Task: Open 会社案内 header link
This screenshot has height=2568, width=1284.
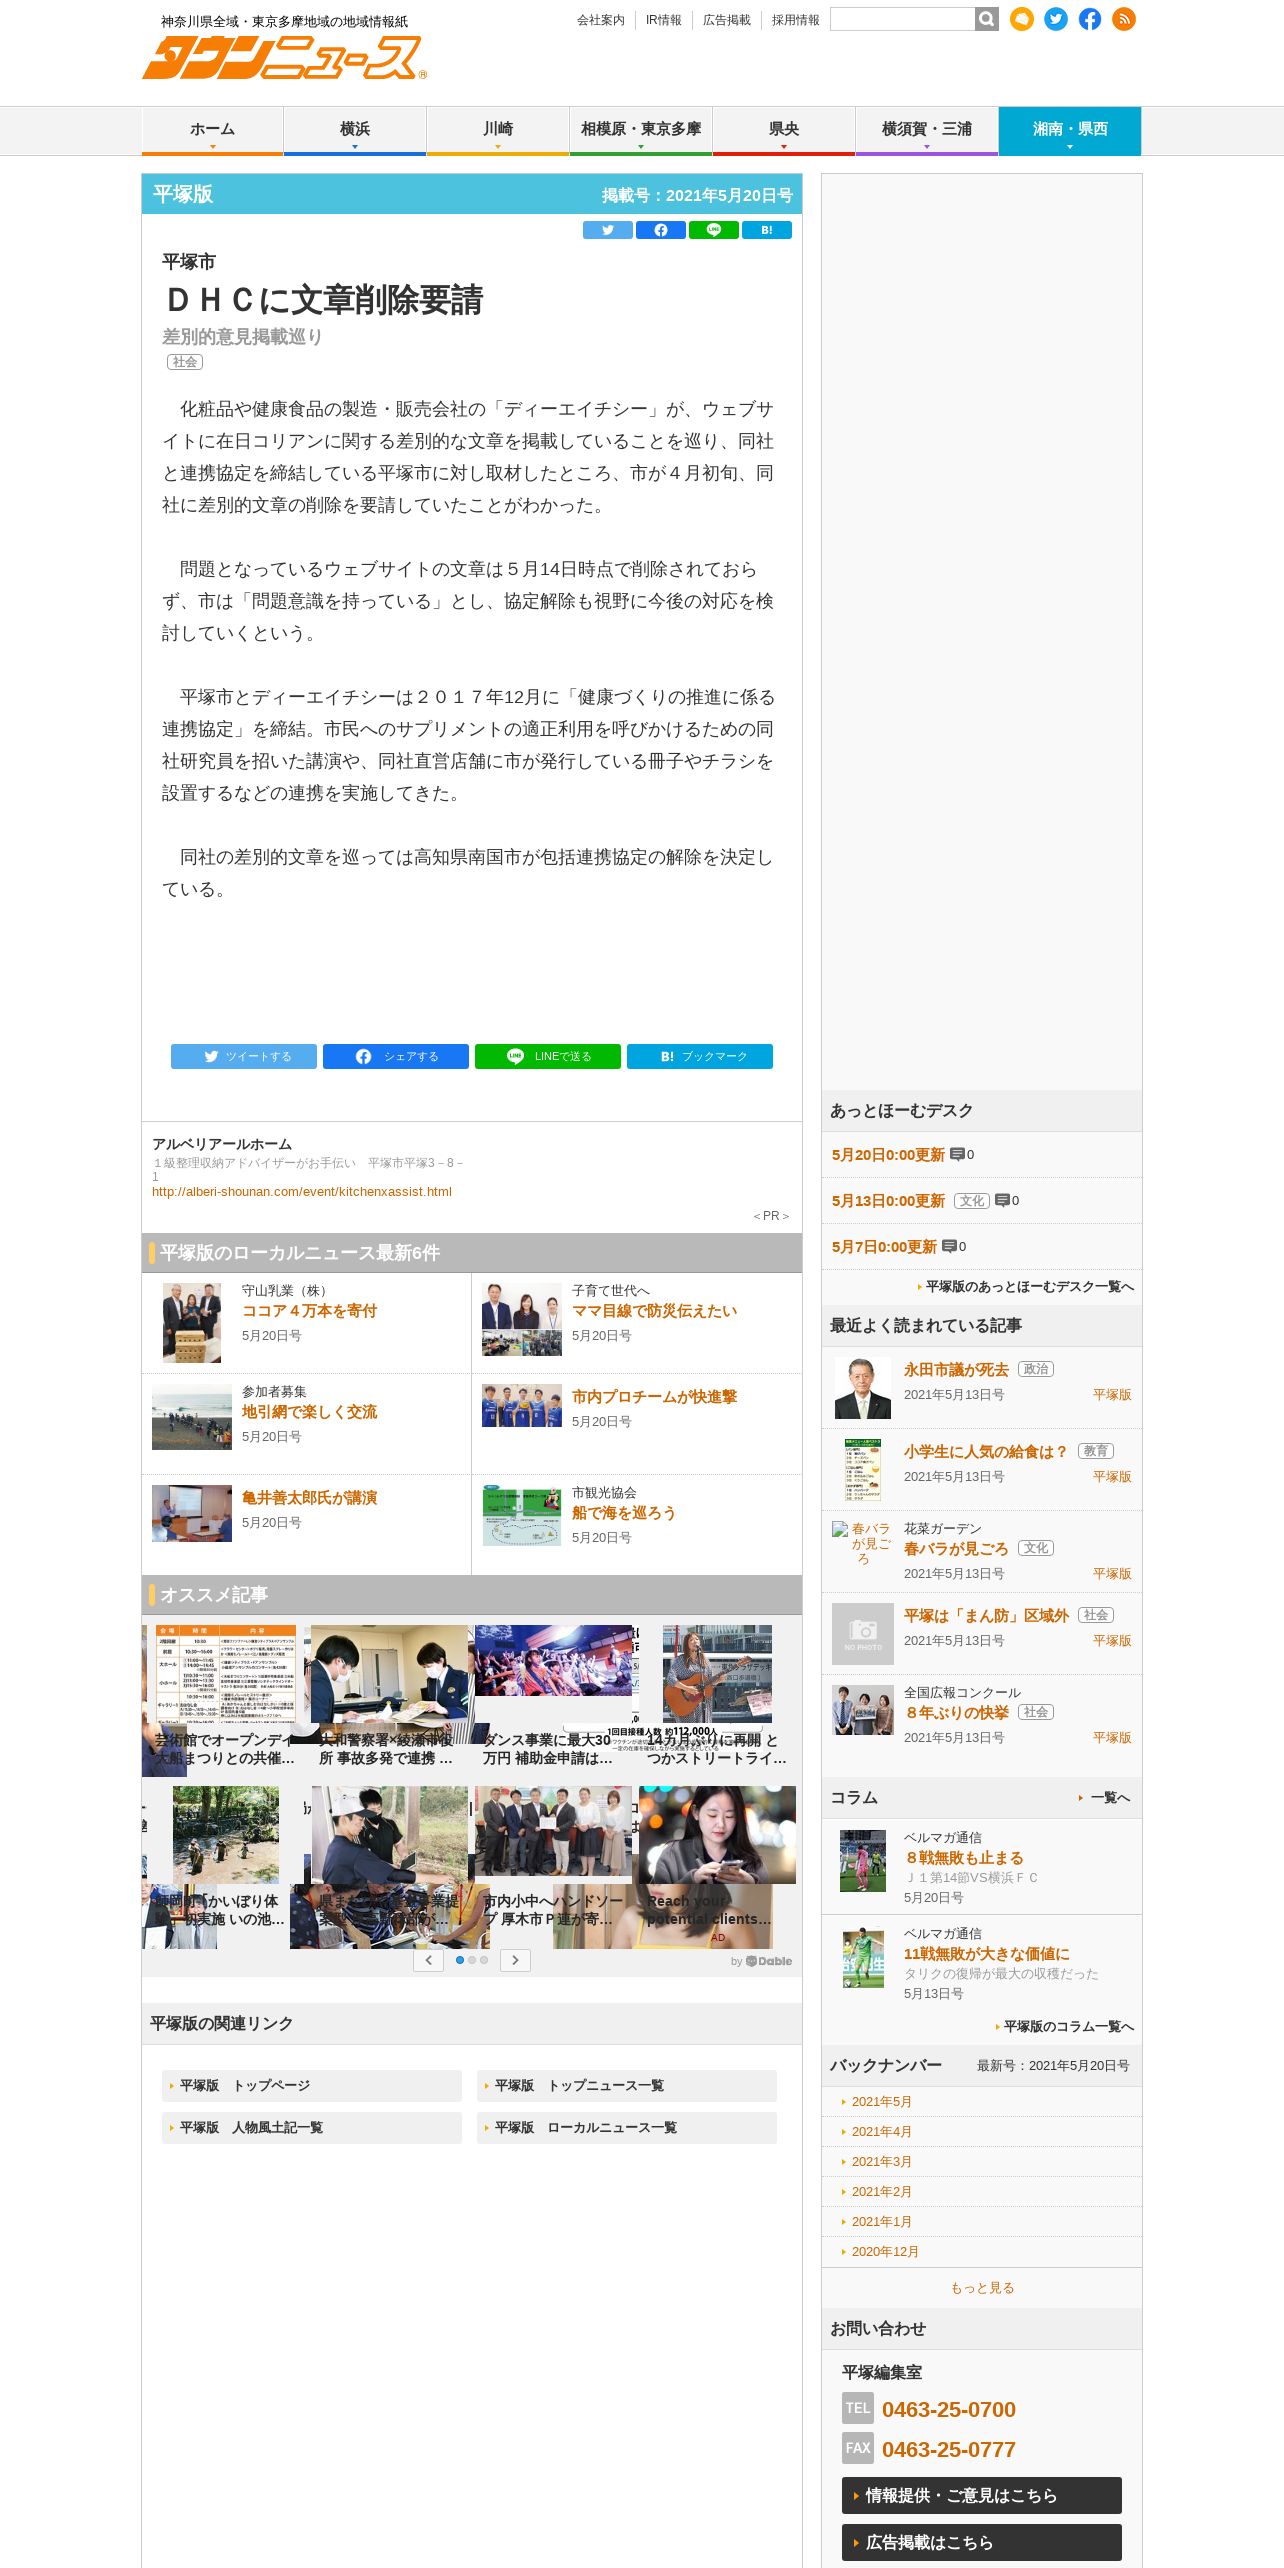Action: (x=601, y=20)
